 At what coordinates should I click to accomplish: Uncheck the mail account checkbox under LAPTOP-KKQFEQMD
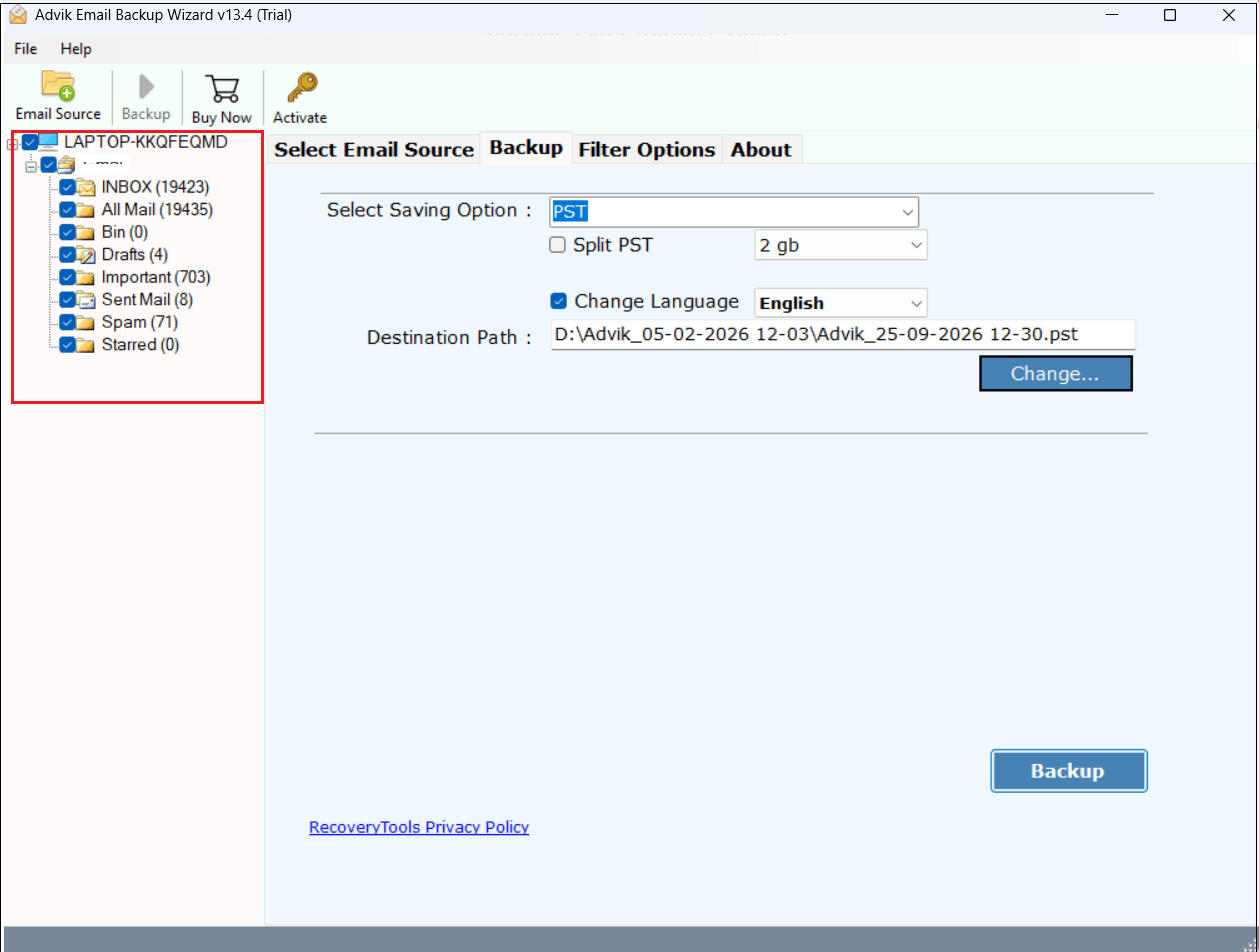click(x=49, y=165)
